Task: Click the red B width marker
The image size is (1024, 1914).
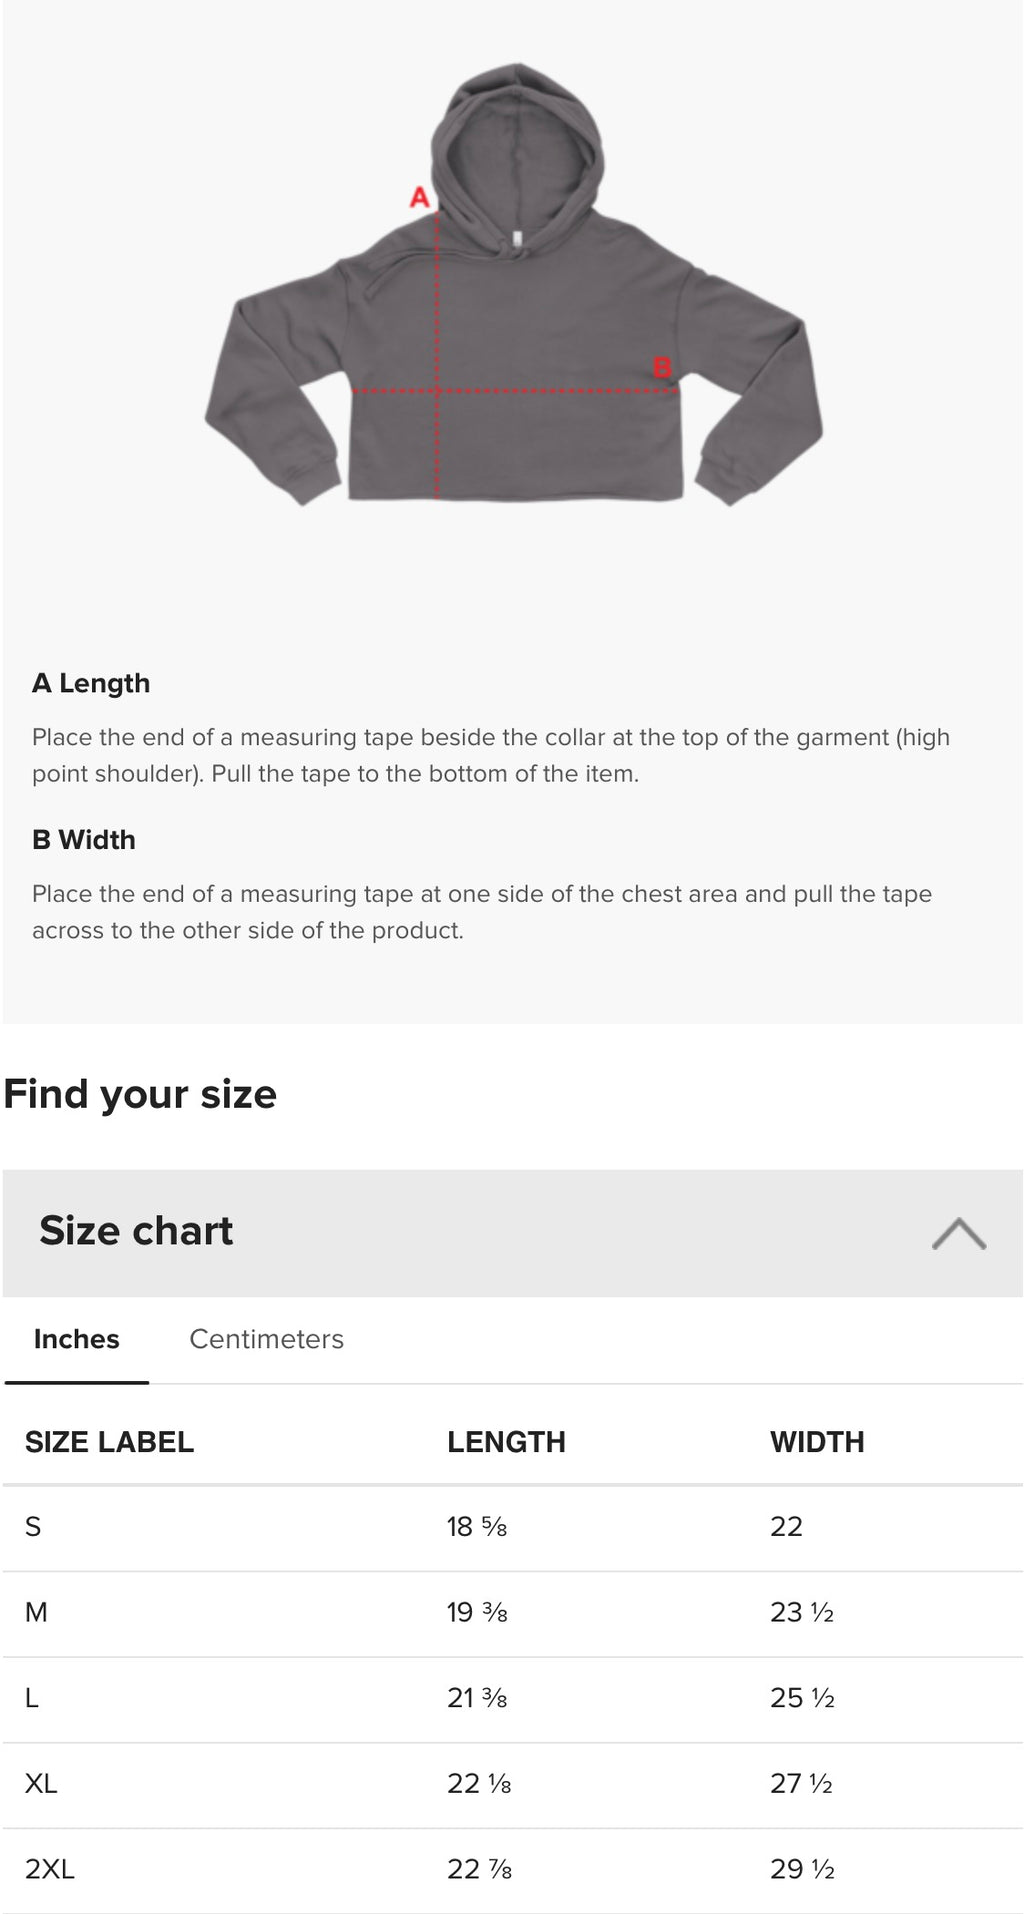Action: [662, 367]
